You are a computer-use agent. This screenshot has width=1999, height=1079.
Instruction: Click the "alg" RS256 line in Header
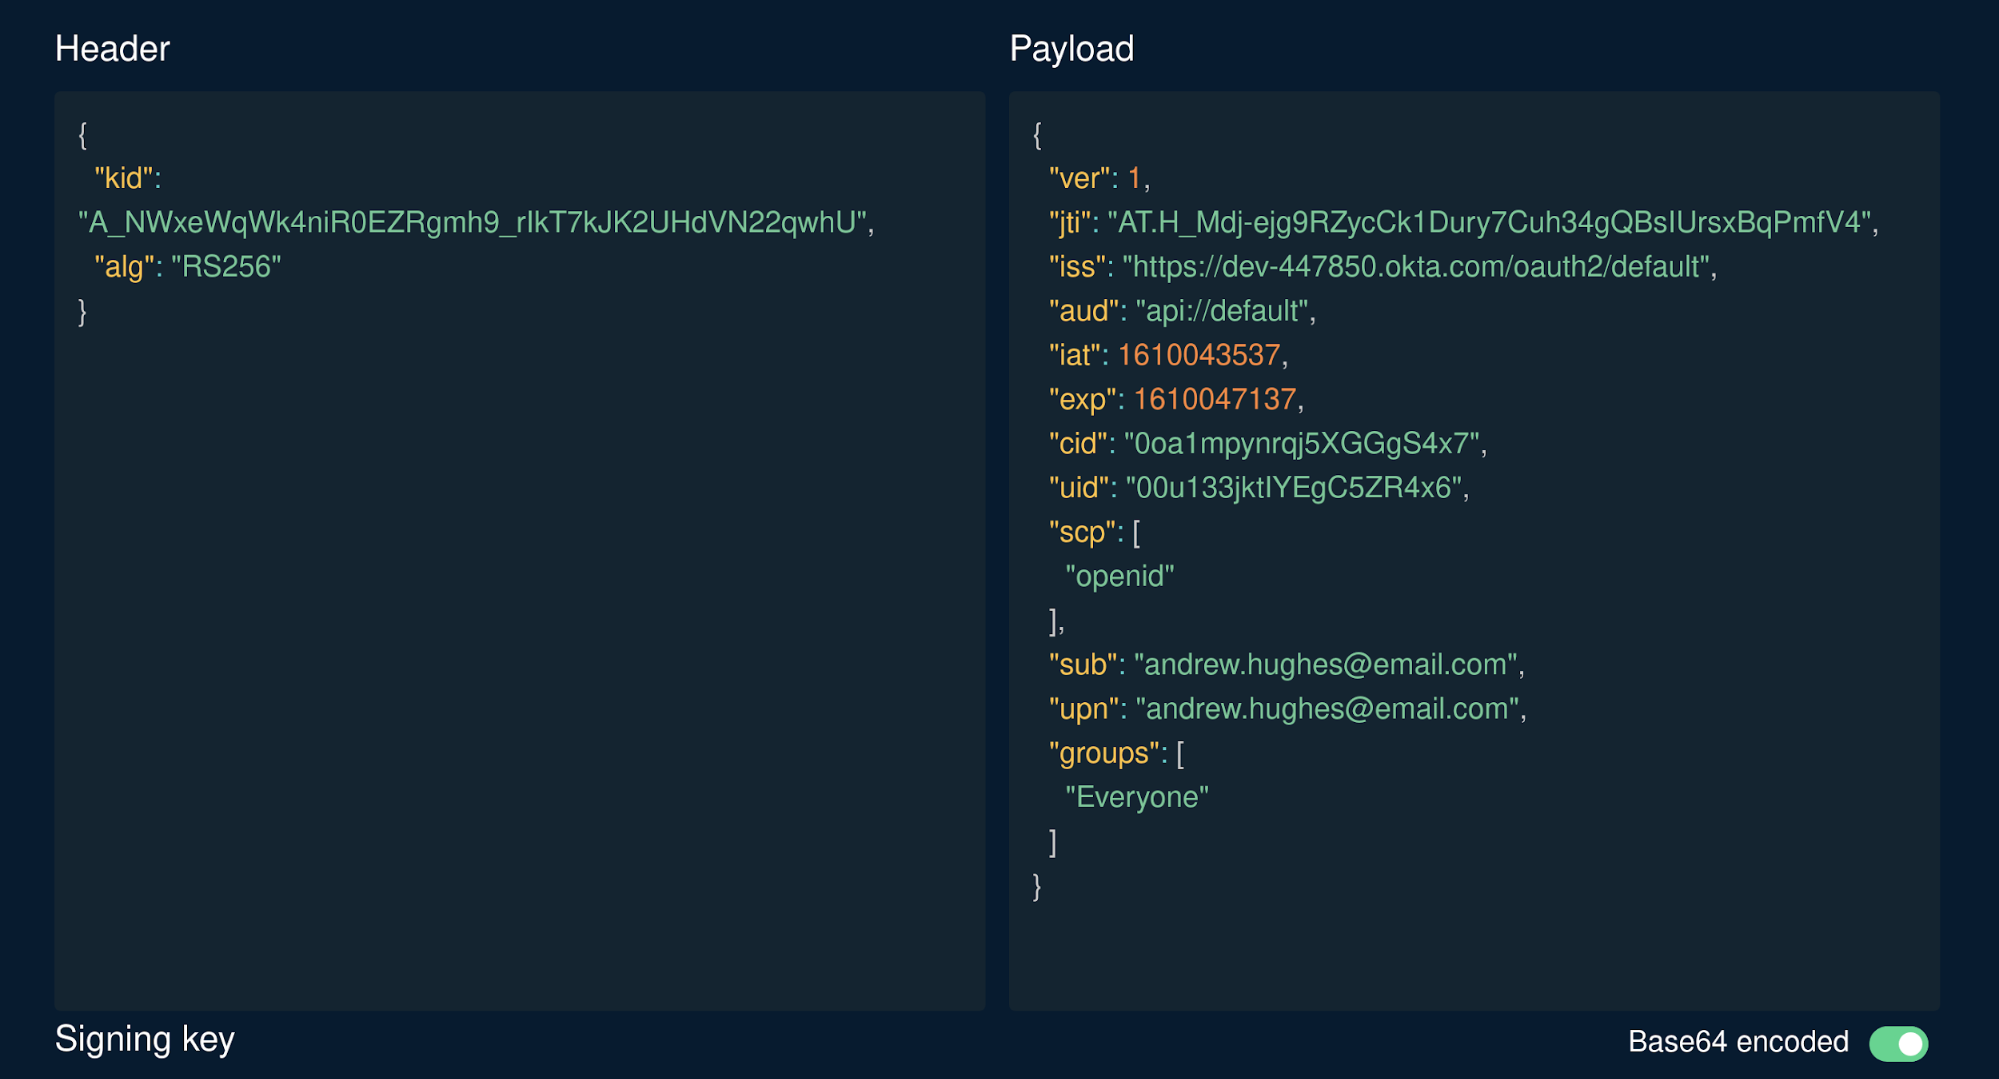187,267
